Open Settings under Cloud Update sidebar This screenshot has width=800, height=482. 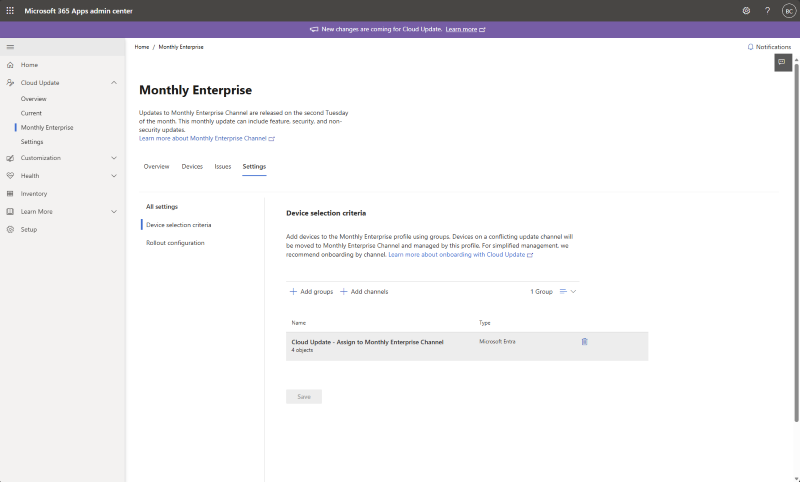32,142
